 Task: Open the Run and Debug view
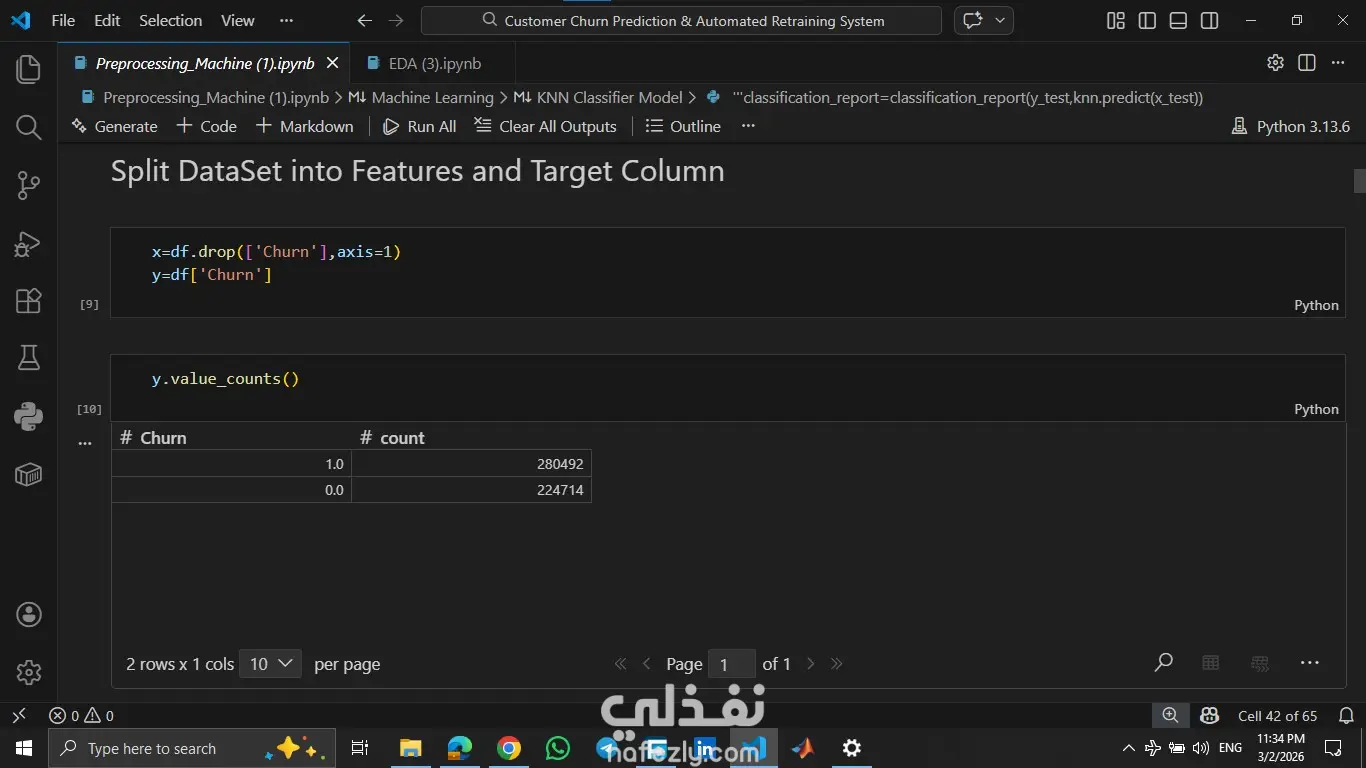click(28, 243)
